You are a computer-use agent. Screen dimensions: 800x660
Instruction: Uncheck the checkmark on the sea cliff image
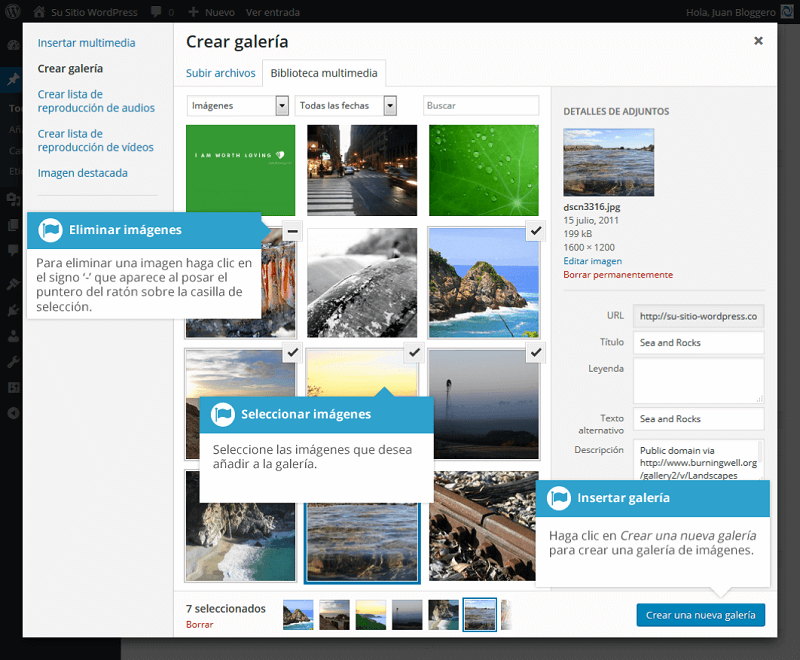tap(536, 231)
